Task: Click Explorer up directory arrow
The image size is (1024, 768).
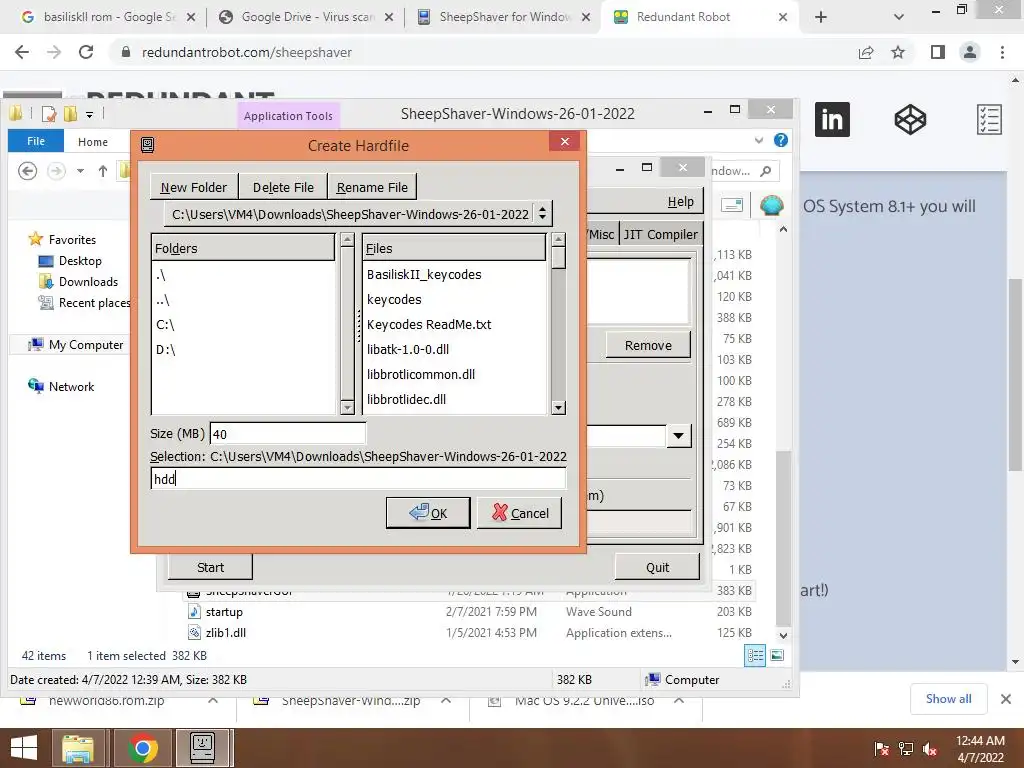Action: pyautogui.click(x=103, y=171)
